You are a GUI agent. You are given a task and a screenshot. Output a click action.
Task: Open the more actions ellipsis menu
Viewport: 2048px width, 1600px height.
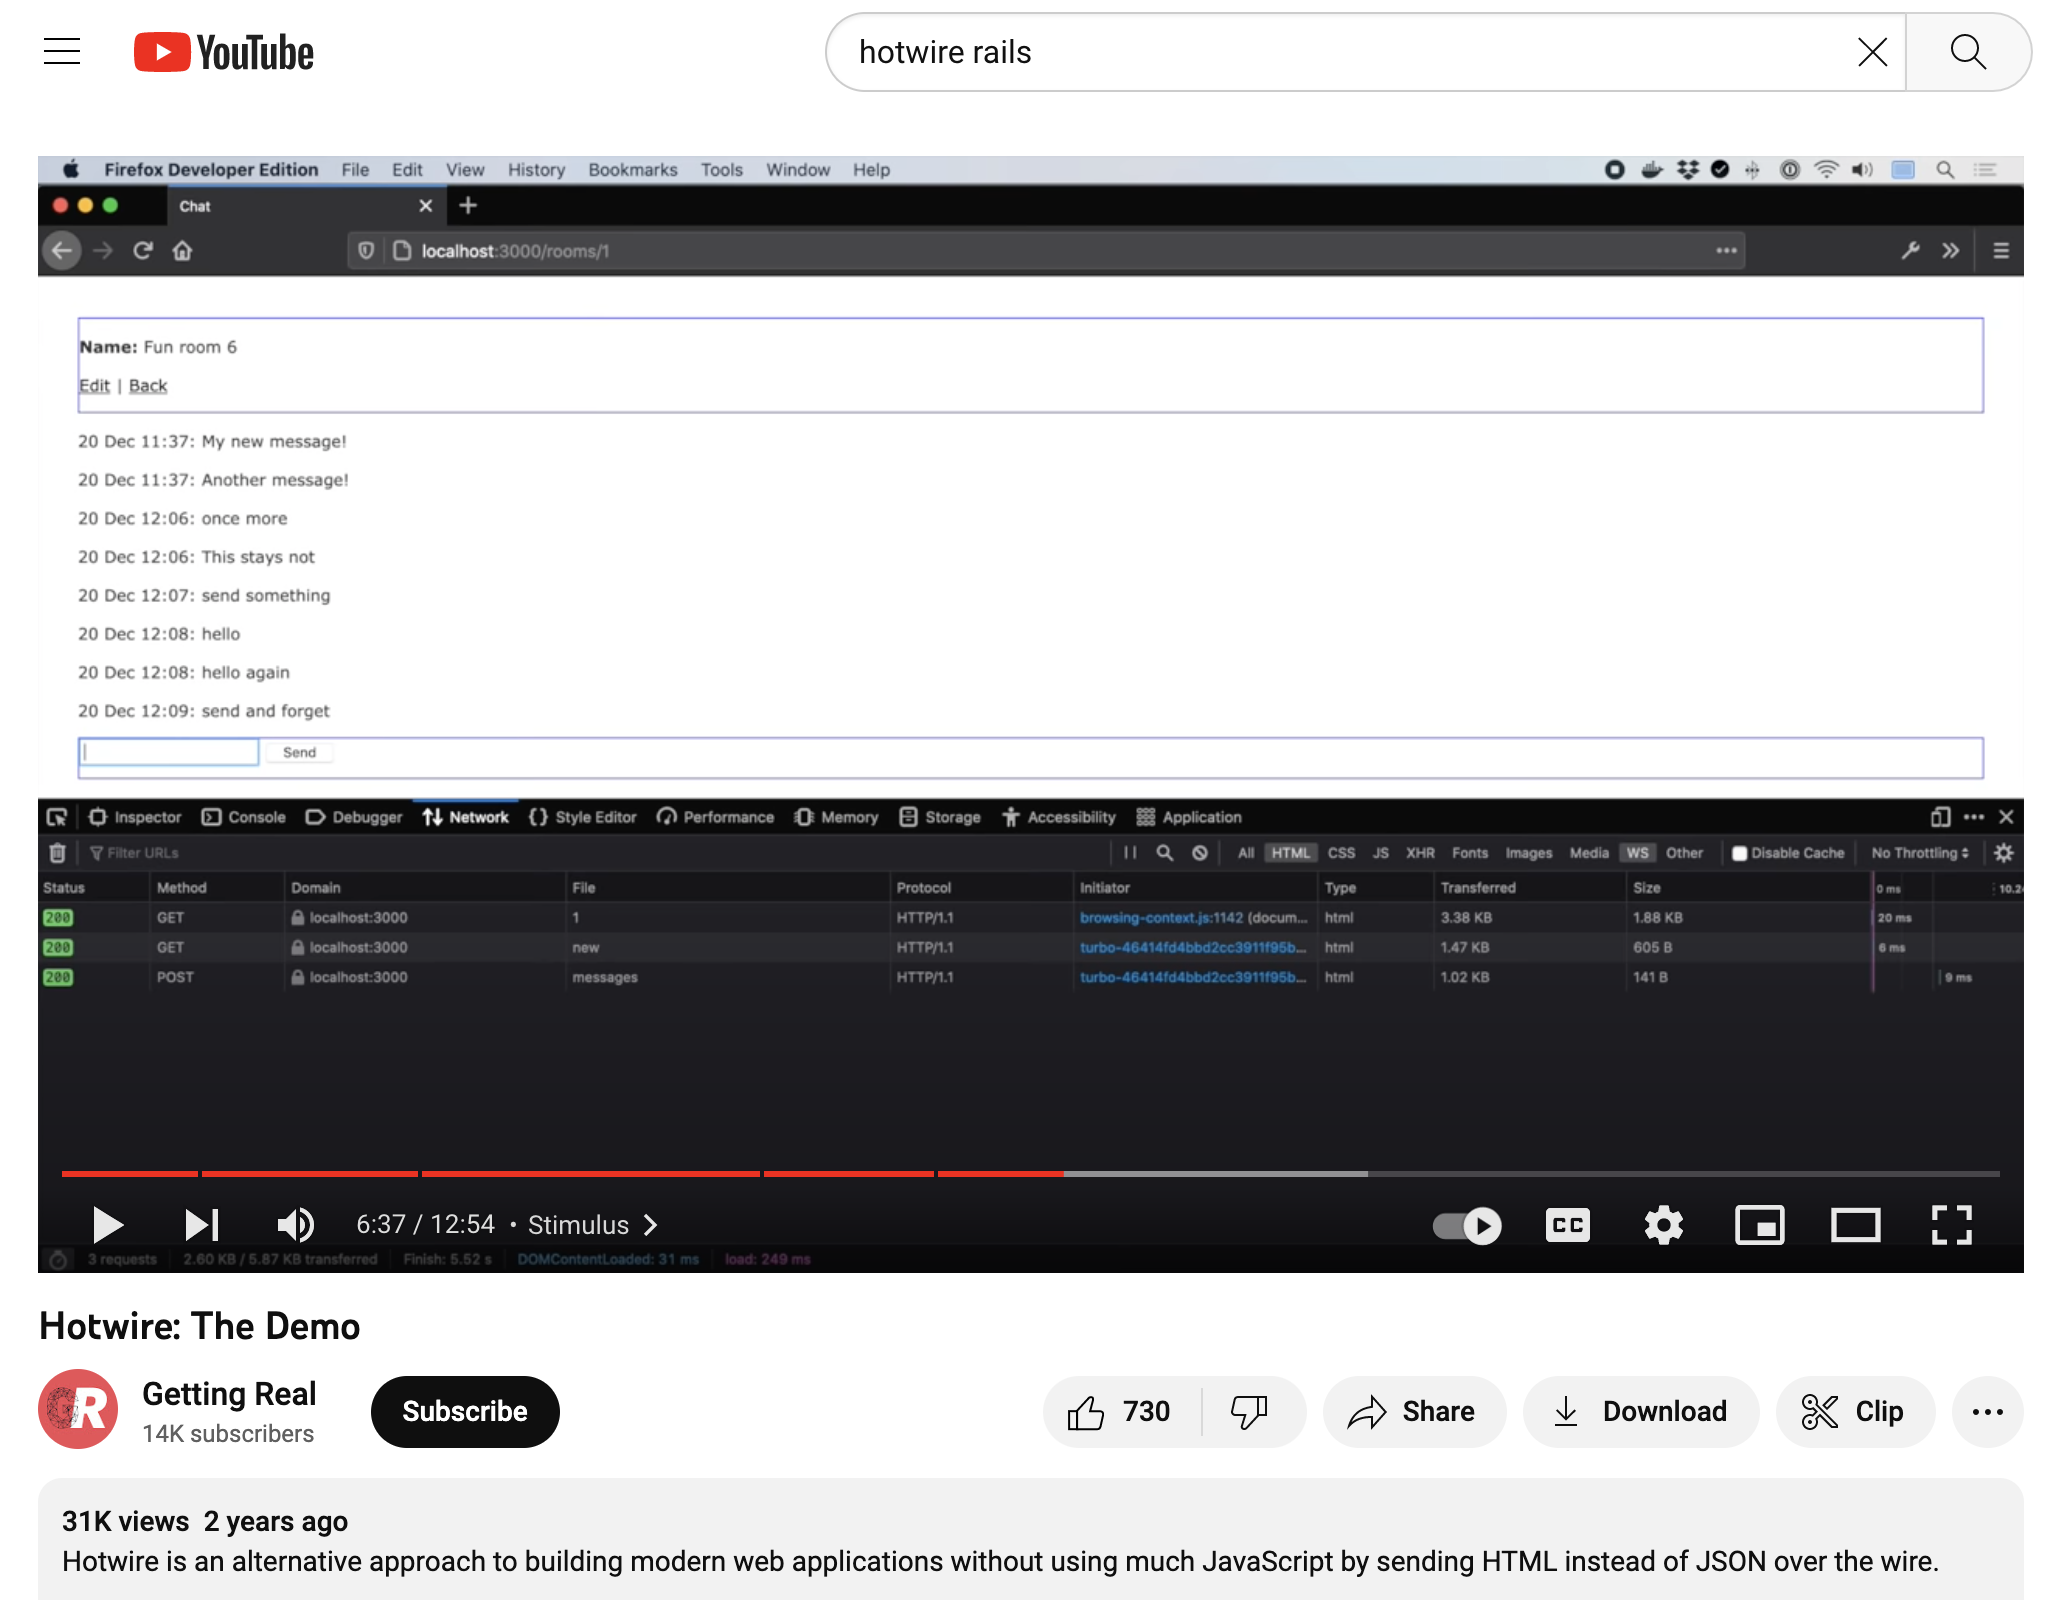[x=1988, y=1411]
